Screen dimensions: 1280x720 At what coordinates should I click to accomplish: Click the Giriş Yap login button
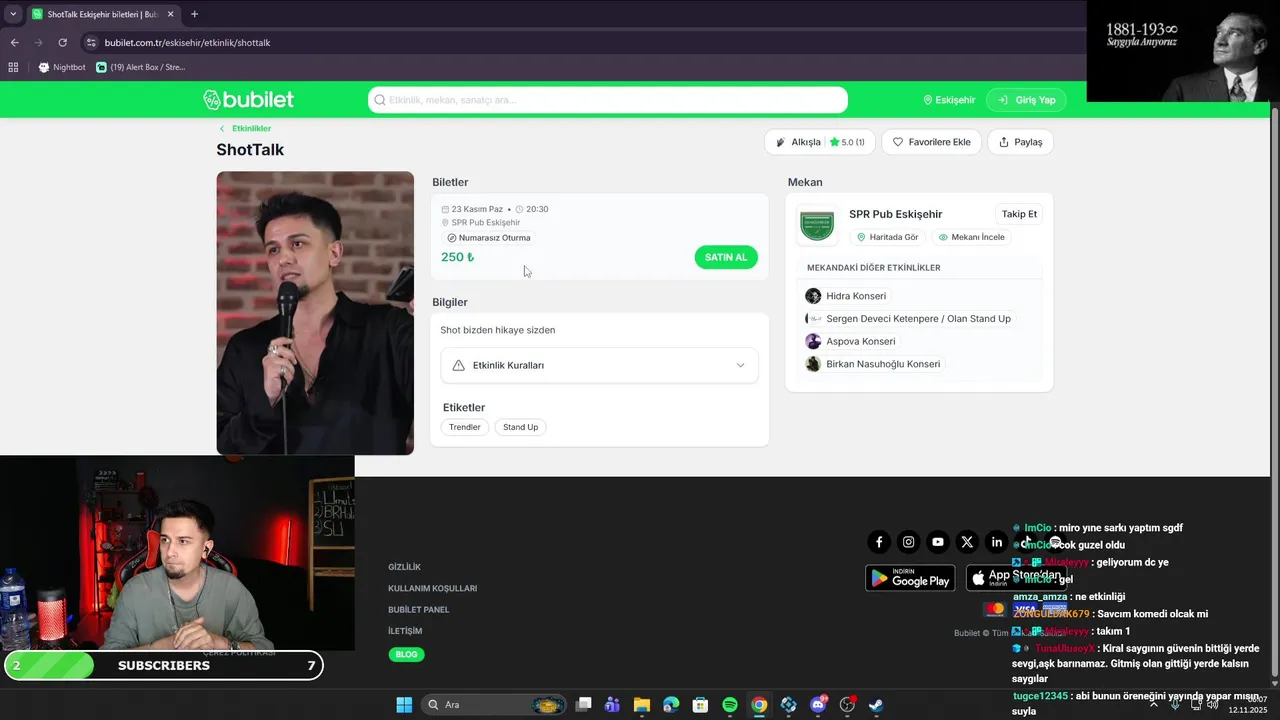pyautogui.click(x=1026, y=100)
